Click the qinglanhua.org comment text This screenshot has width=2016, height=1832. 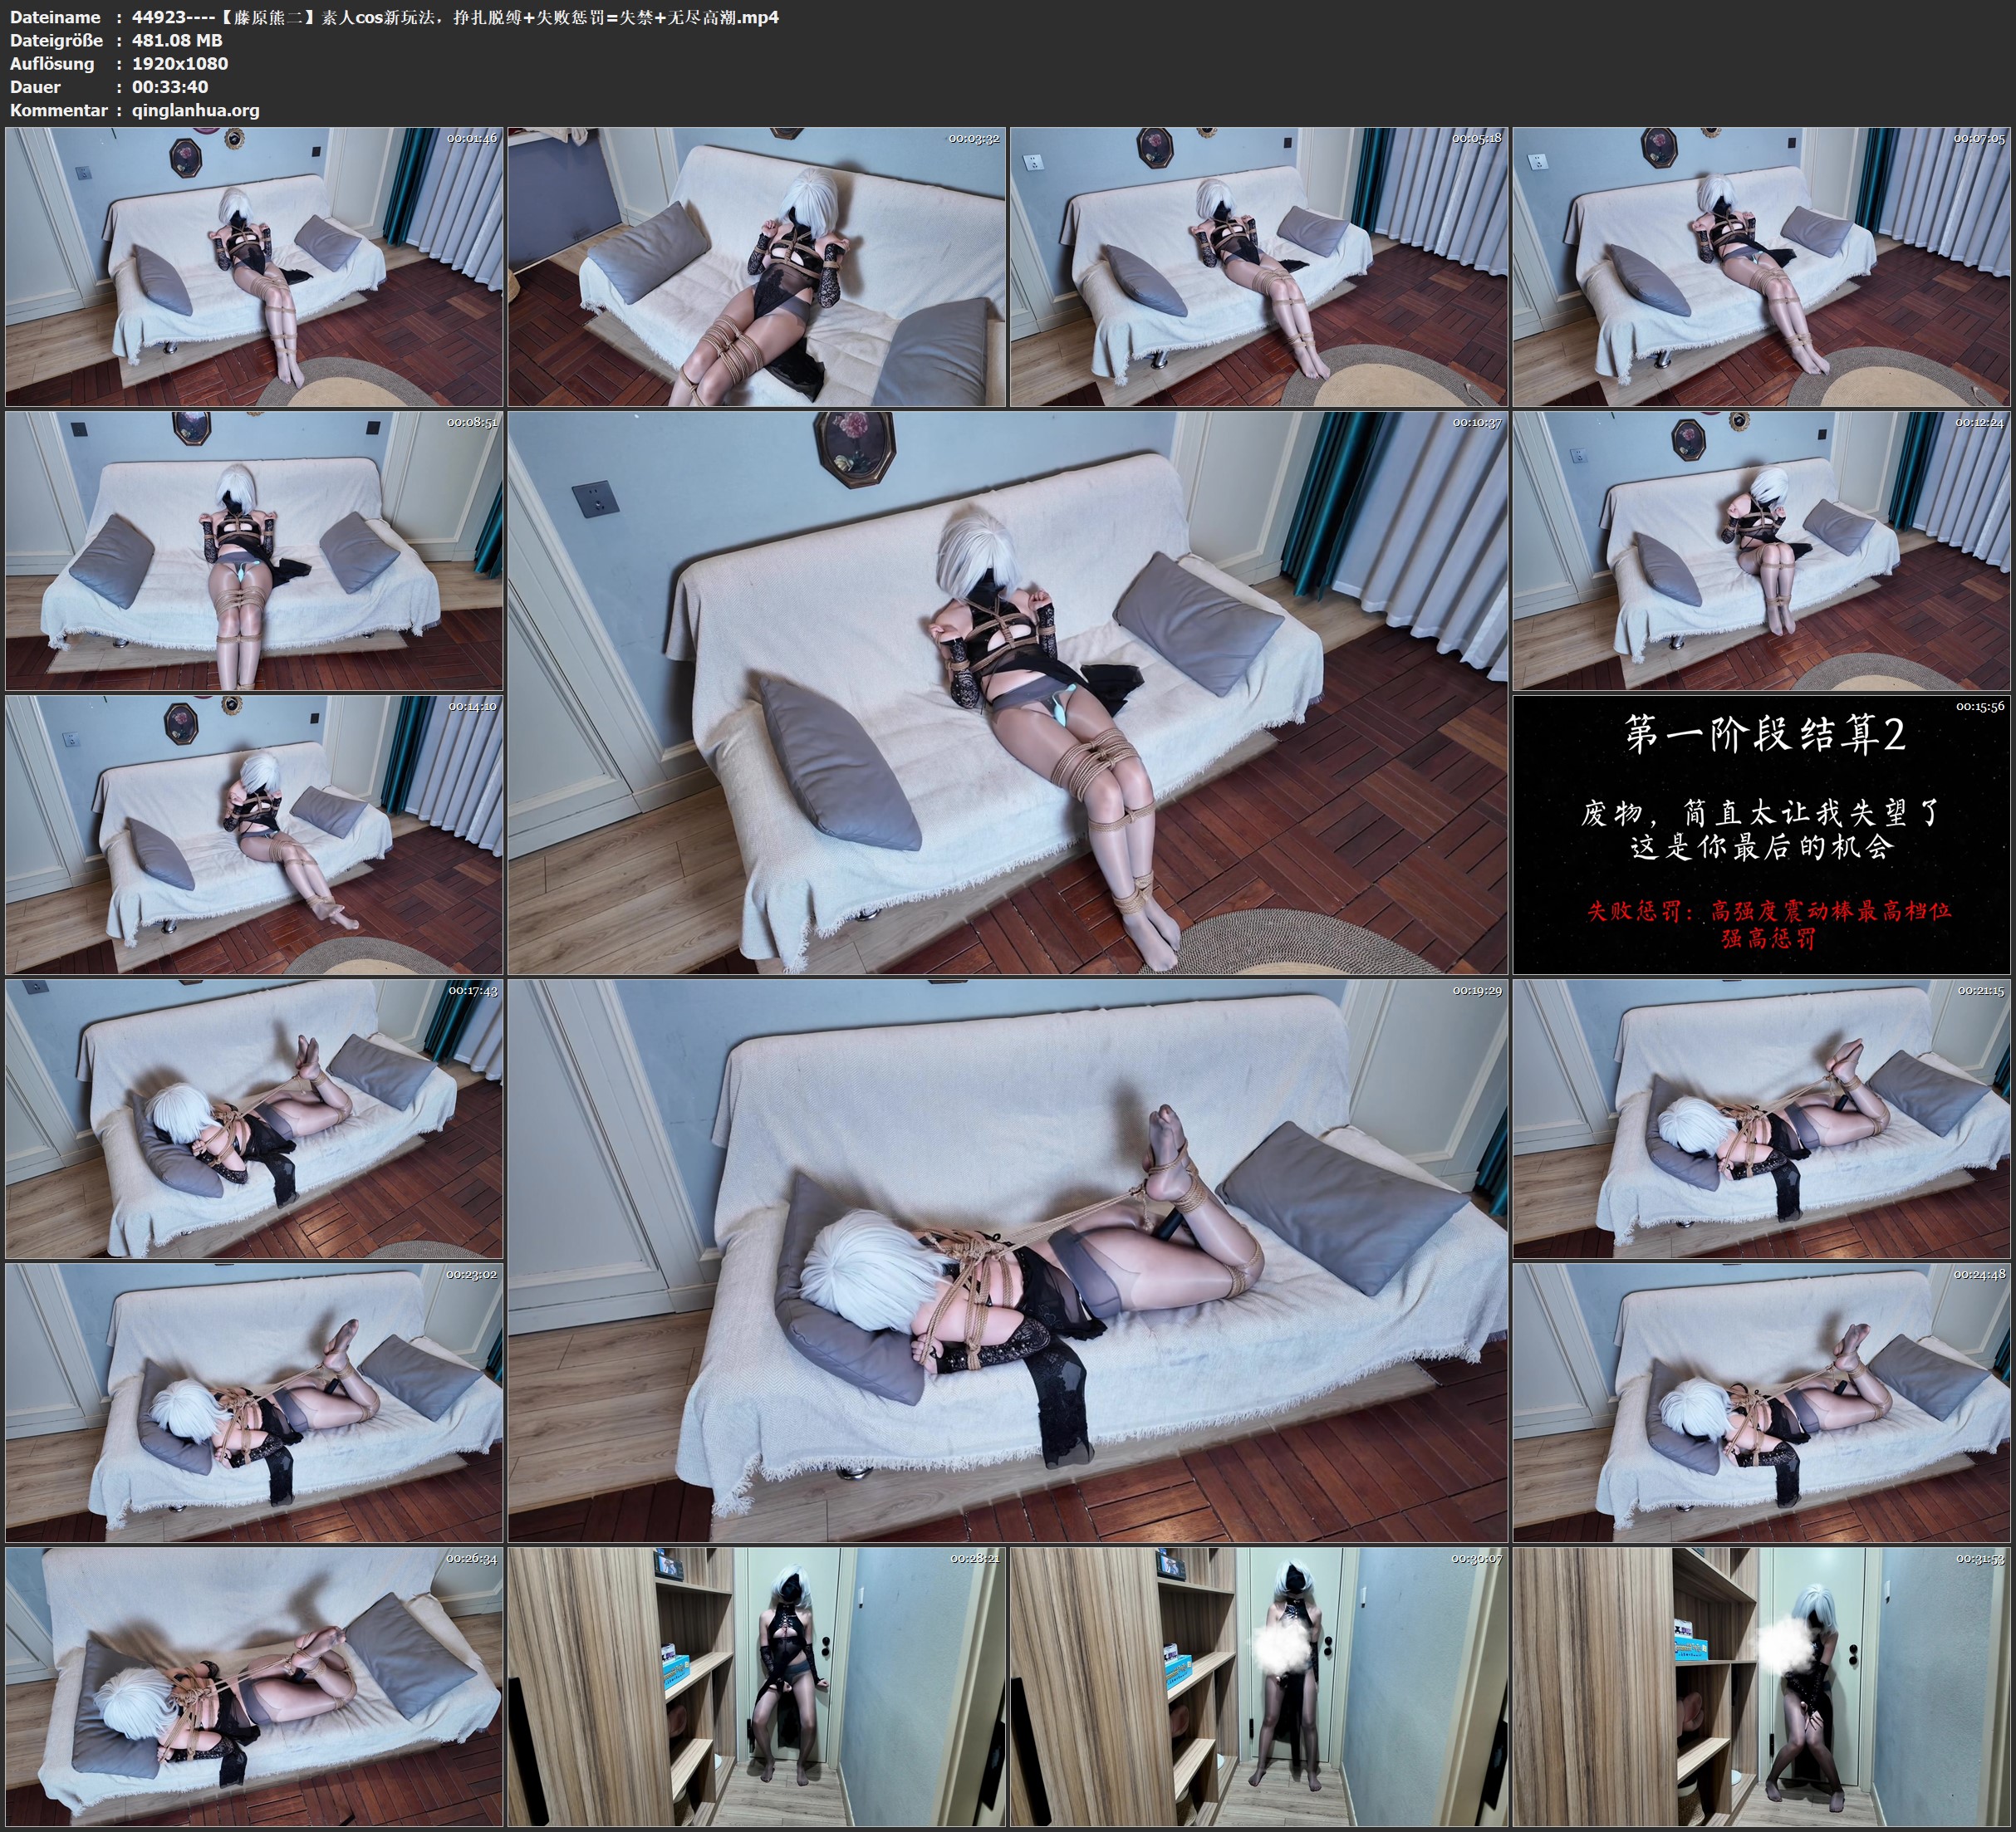(x=195, y=110)
